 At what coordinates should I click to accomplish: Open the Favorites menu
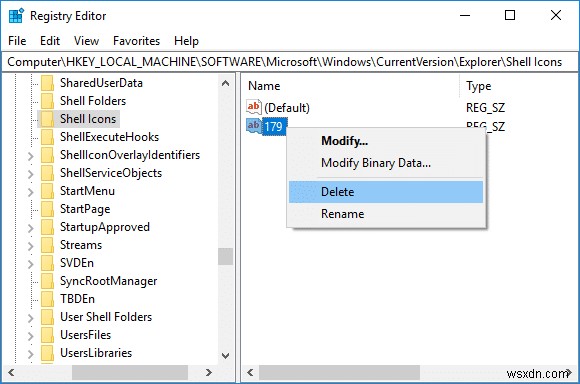point(136,41)
